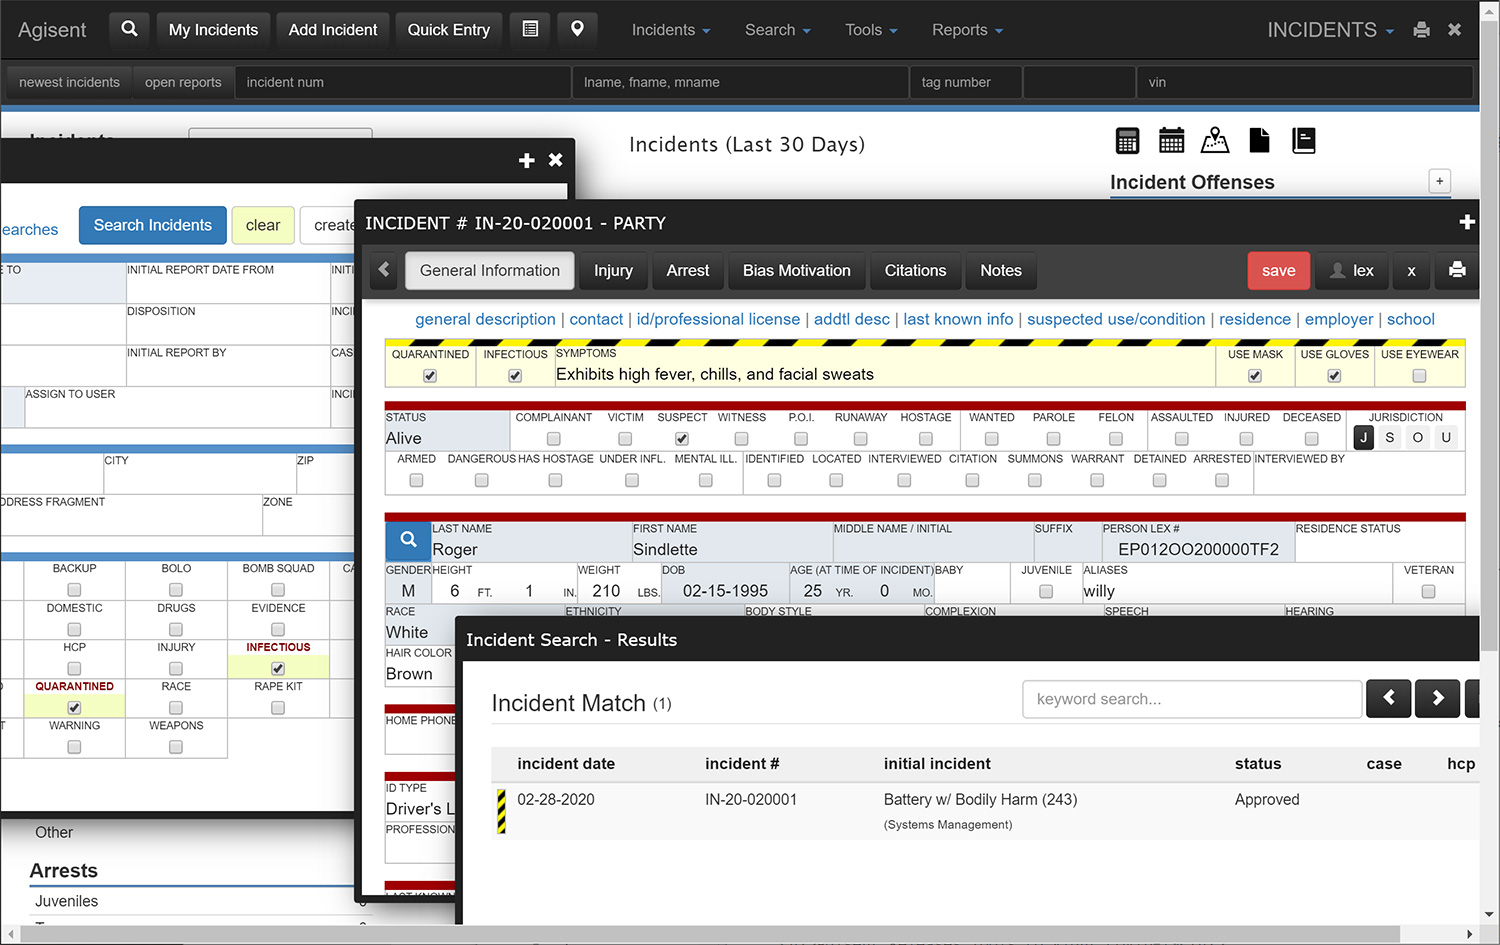Viewport: 1500px width, 945px height.
Task: Open the incident calendar view
Action: coord(1171,141)
